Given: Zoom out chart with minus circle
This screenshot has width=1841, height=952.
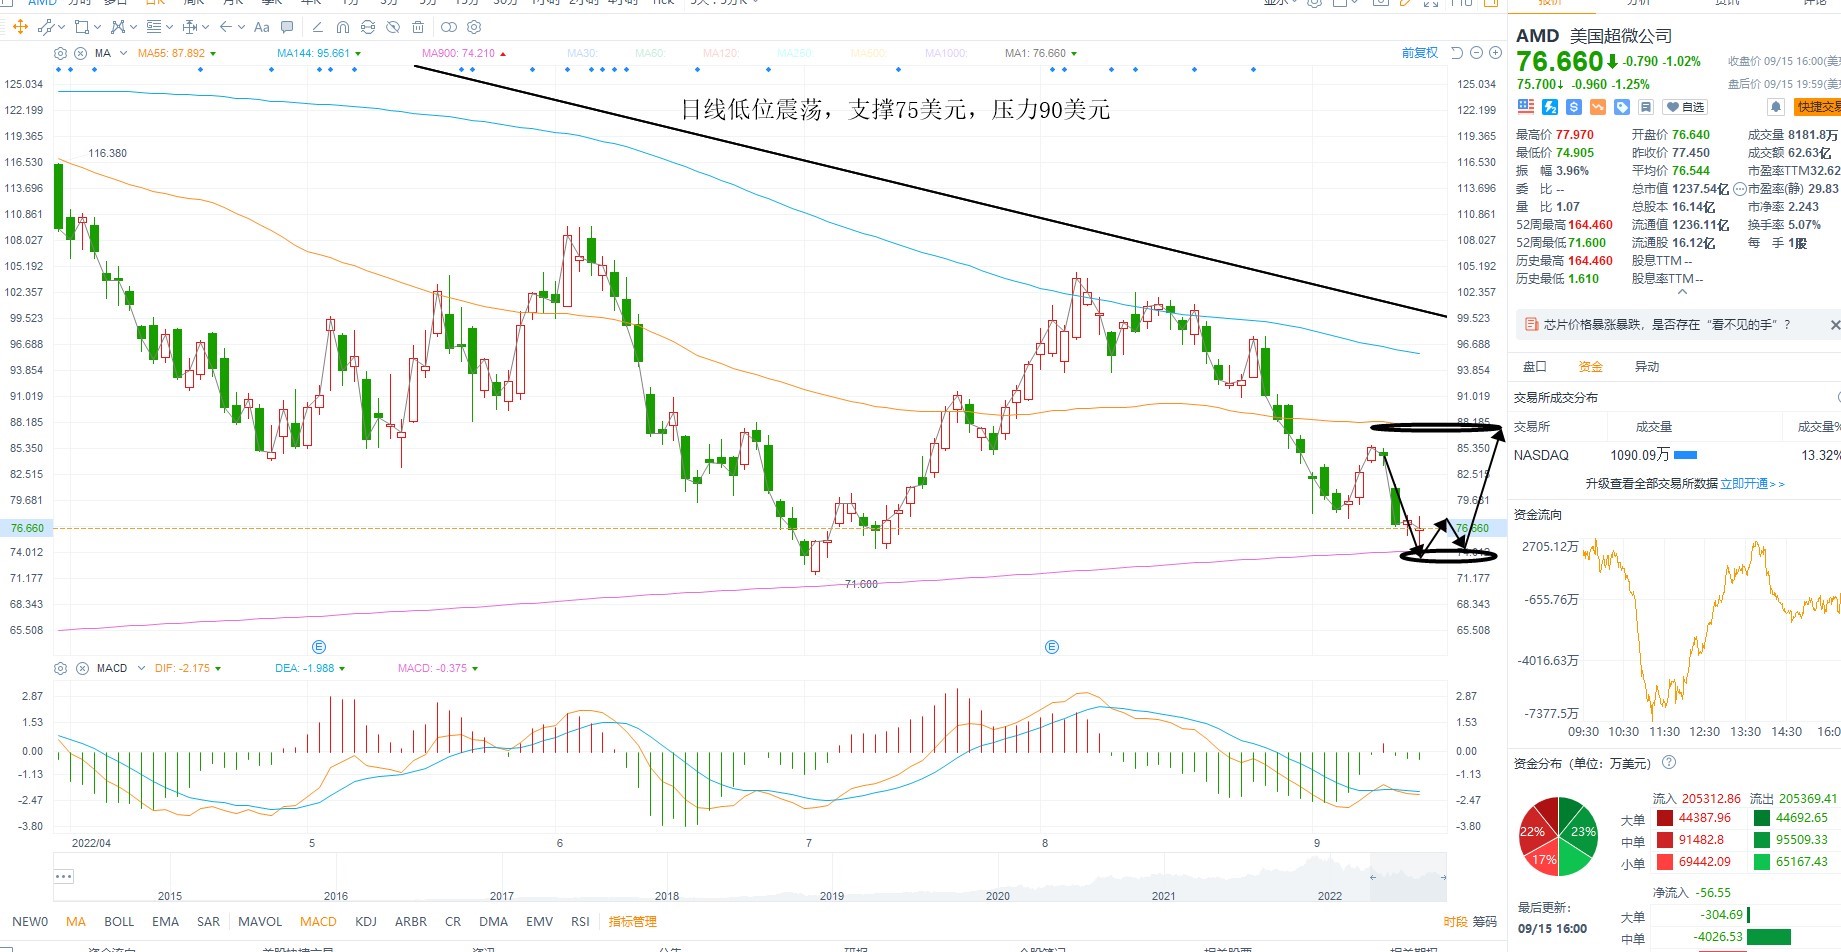Looking at the screenshot, I should tap(1476, 52).
